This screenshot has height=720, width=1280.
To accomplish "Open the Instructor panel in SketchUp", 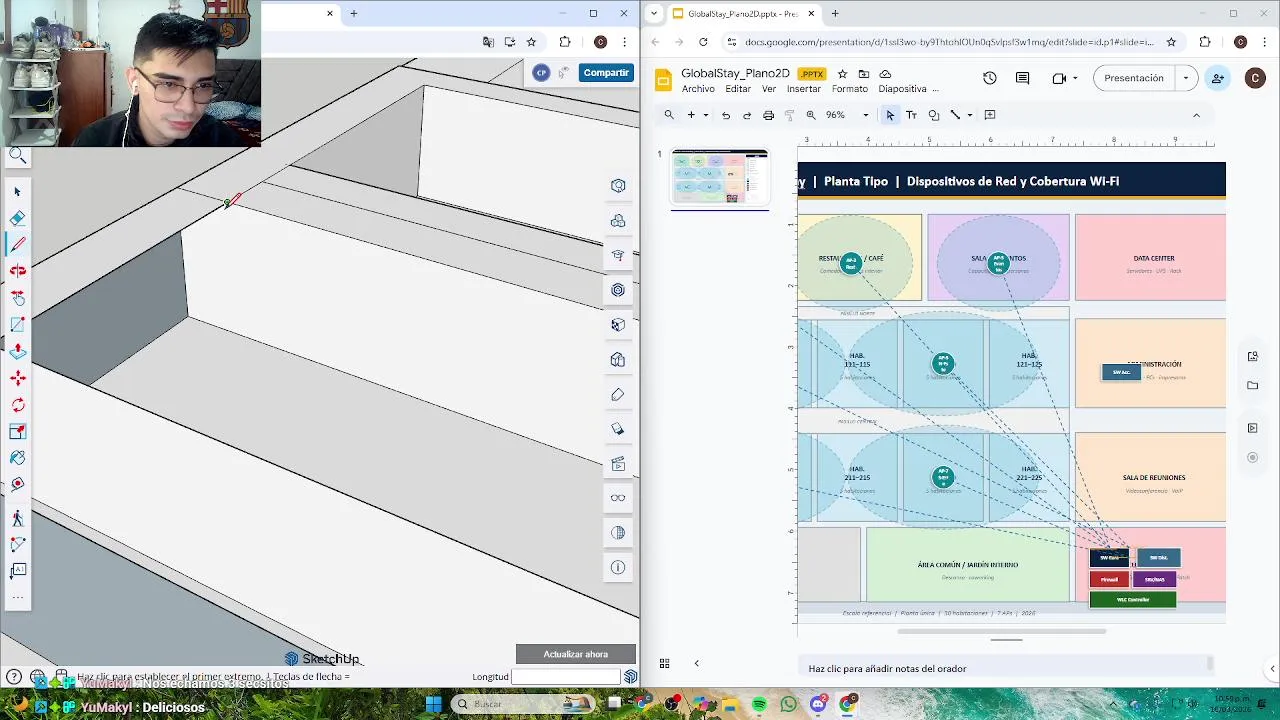I will pyautogui.click(x=618, y=255).
